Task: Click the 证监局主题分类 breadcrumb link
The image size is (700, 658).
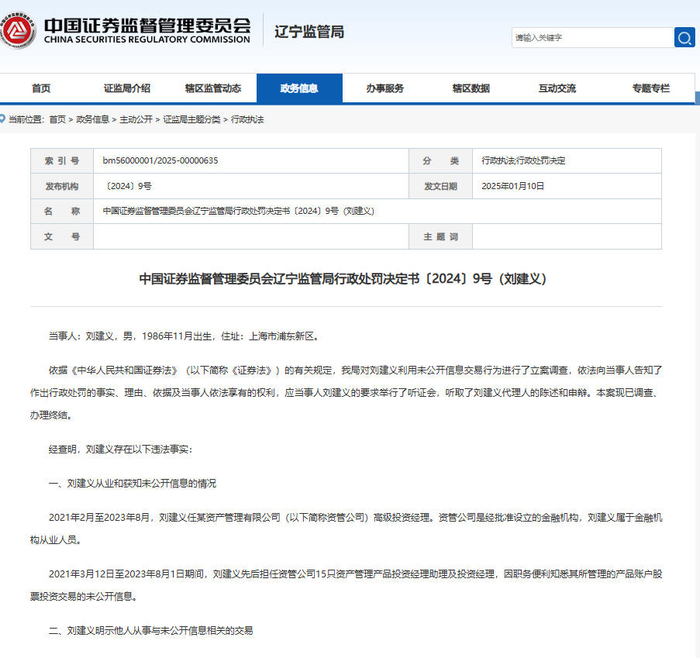Action: [x=192, y=119]
